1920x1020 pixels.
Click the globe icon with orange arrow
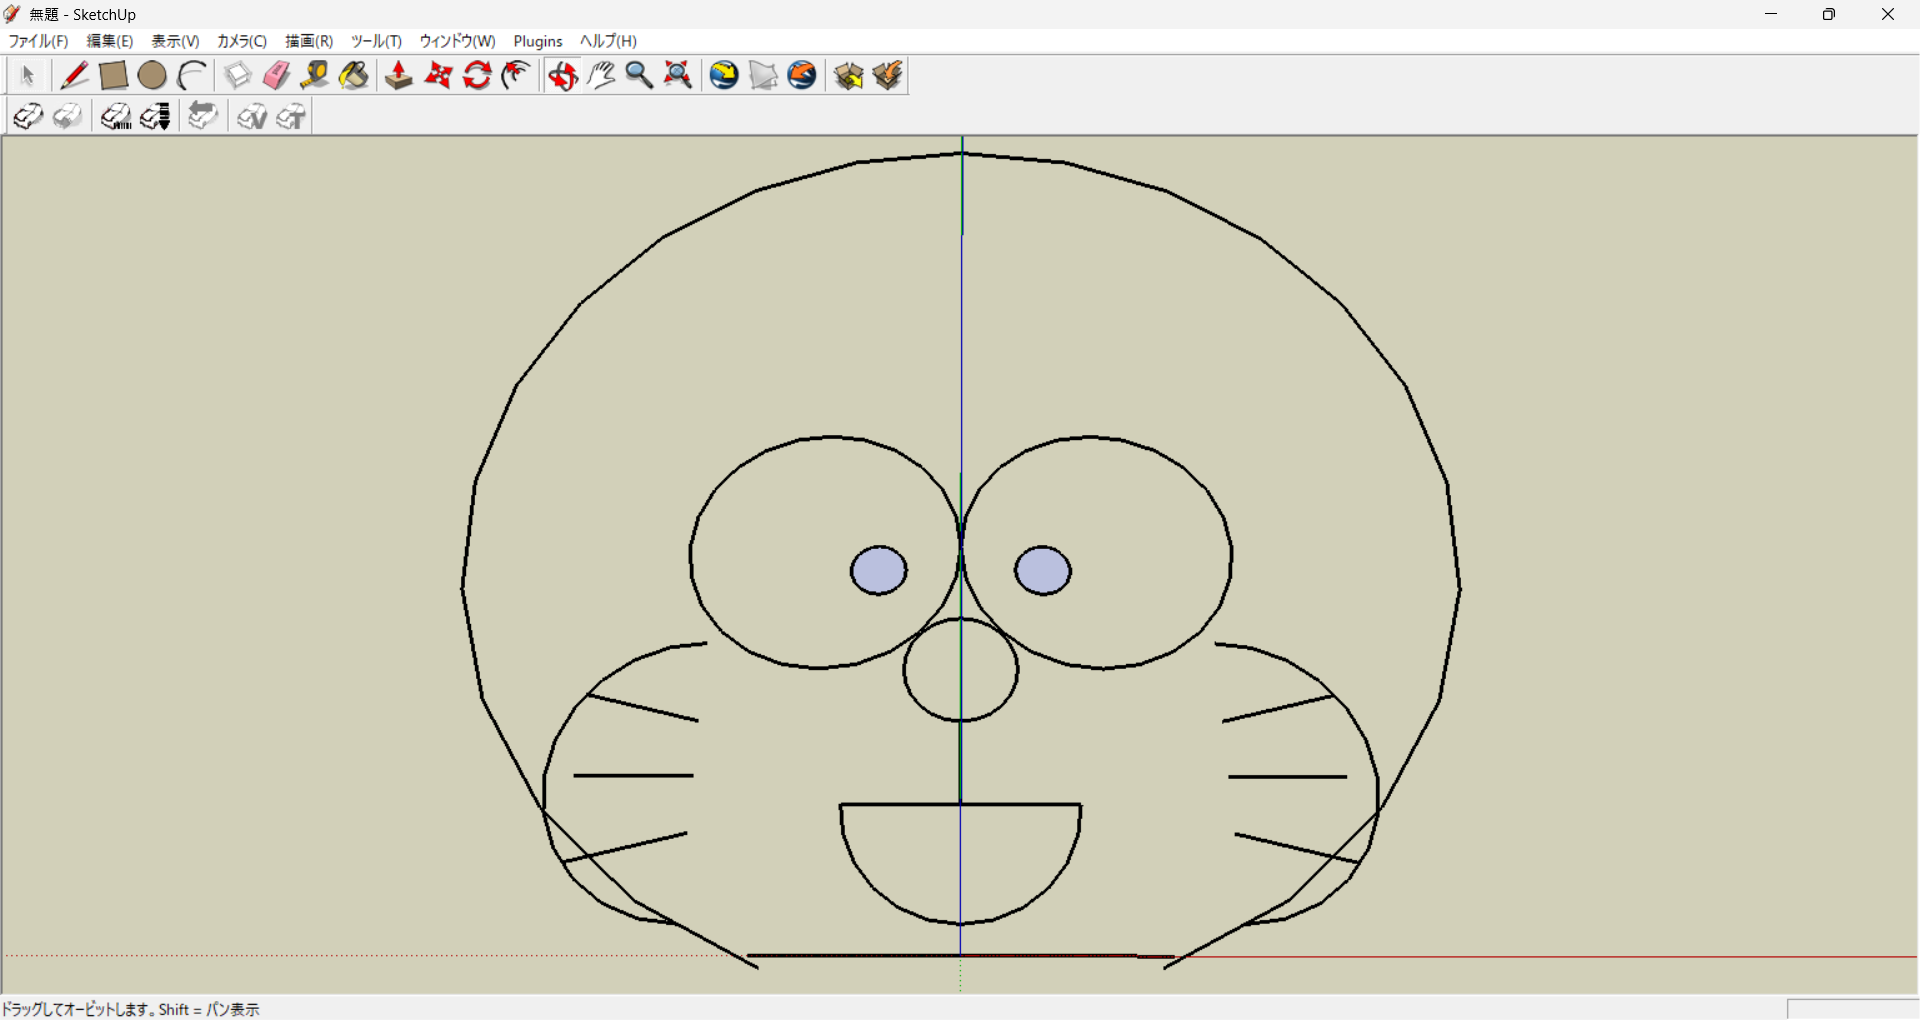802,75
